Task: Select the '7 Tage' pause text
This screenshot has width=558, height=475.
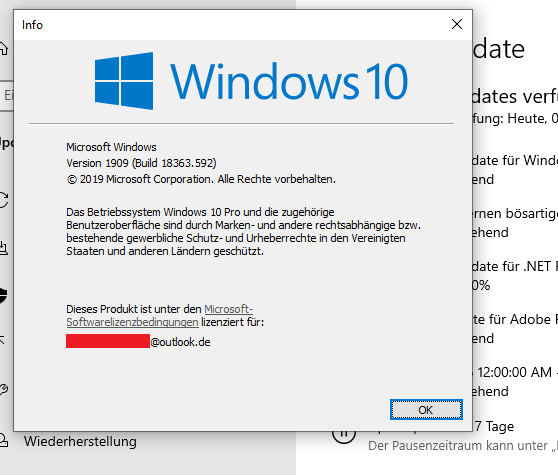Action: click(x=495, y=426)
